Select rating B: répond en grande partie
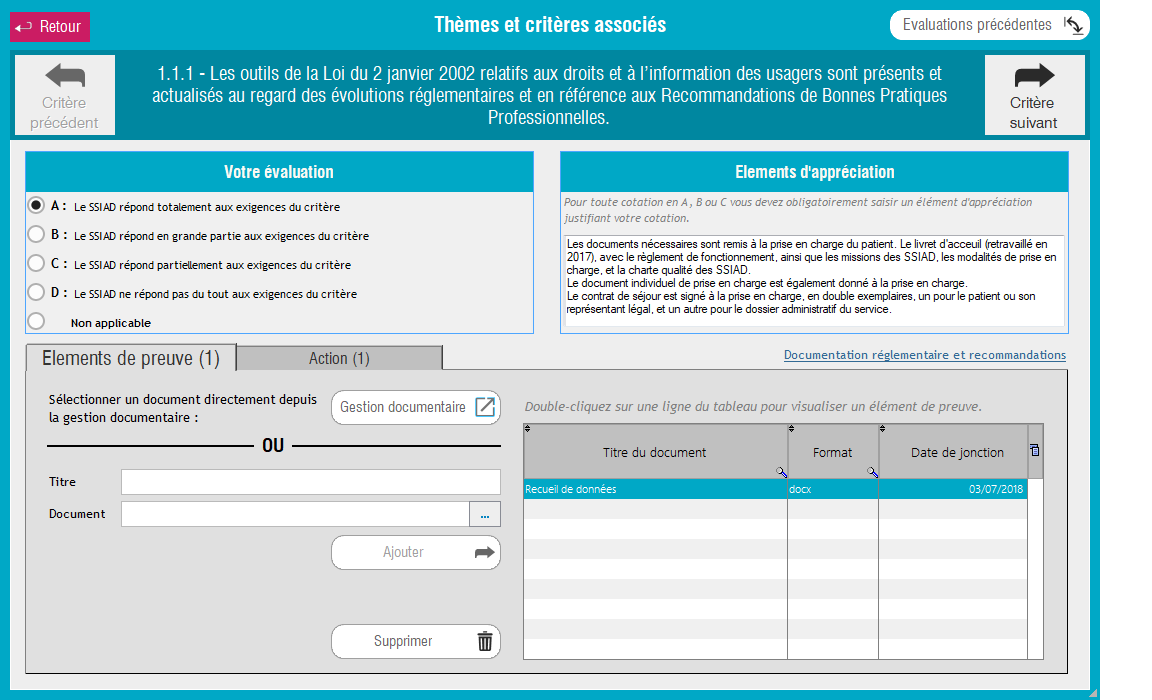 click(x=36, y=234)
